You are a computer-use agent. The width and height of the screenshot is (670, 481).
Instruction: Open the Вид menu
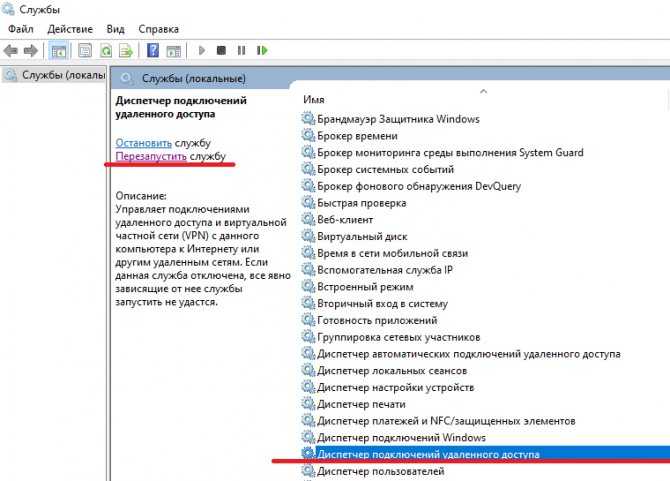pos(115,29)
